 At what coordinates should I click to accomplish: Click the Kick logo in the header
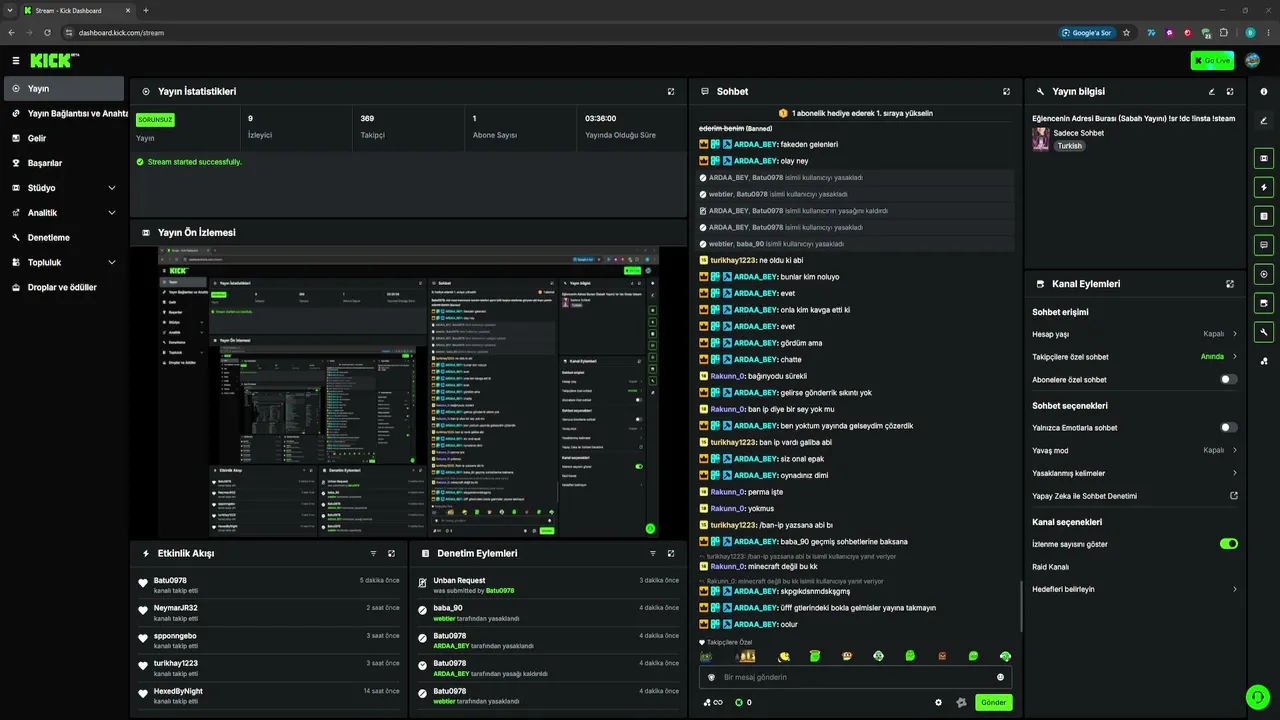click(x=55, y=61)
